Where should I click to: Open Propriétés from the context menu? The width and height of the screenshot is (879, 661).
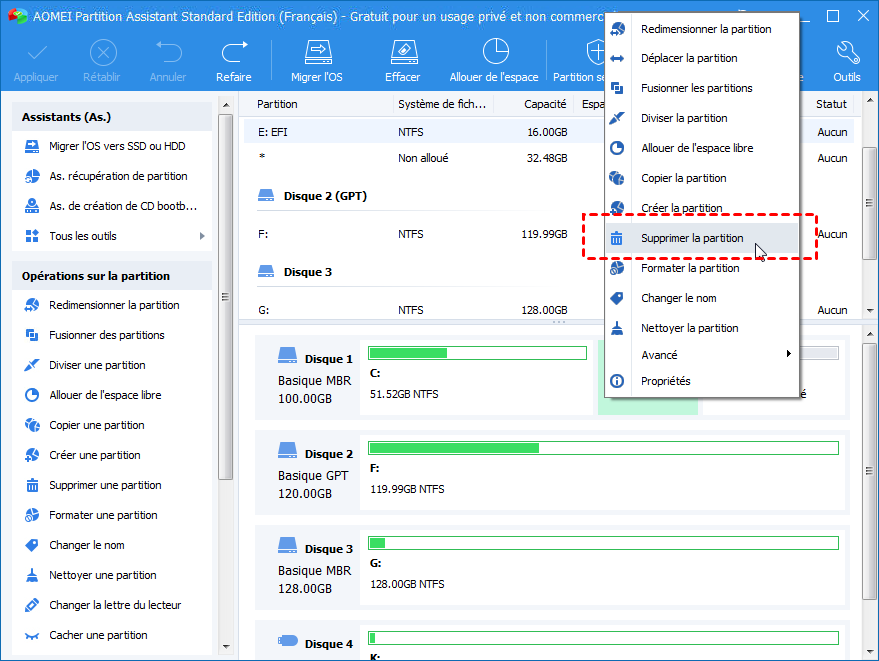click(x=702, y=381)
